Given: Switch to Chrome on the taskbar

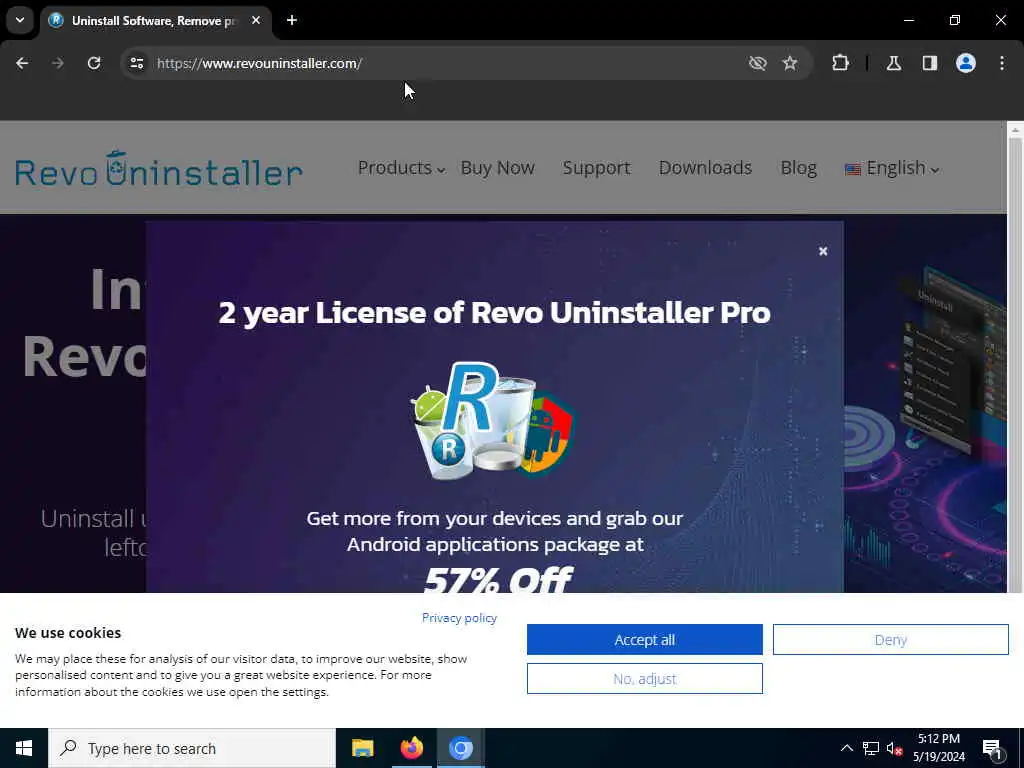Looking at the screenshot, I should point(460,748).
